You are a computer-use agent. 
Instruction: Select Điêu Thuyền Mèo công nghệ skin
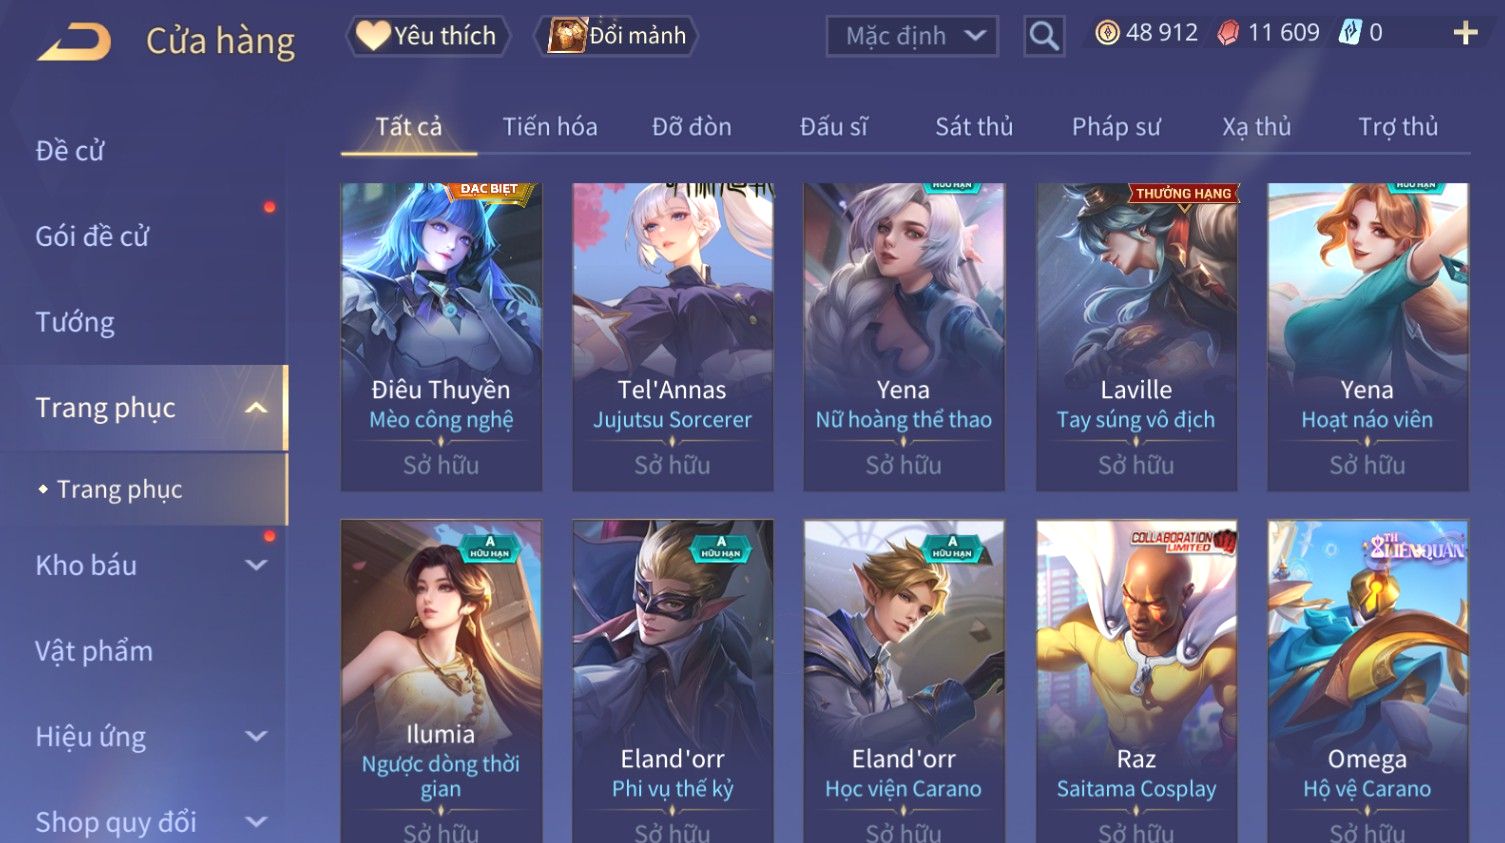point(441,336)
